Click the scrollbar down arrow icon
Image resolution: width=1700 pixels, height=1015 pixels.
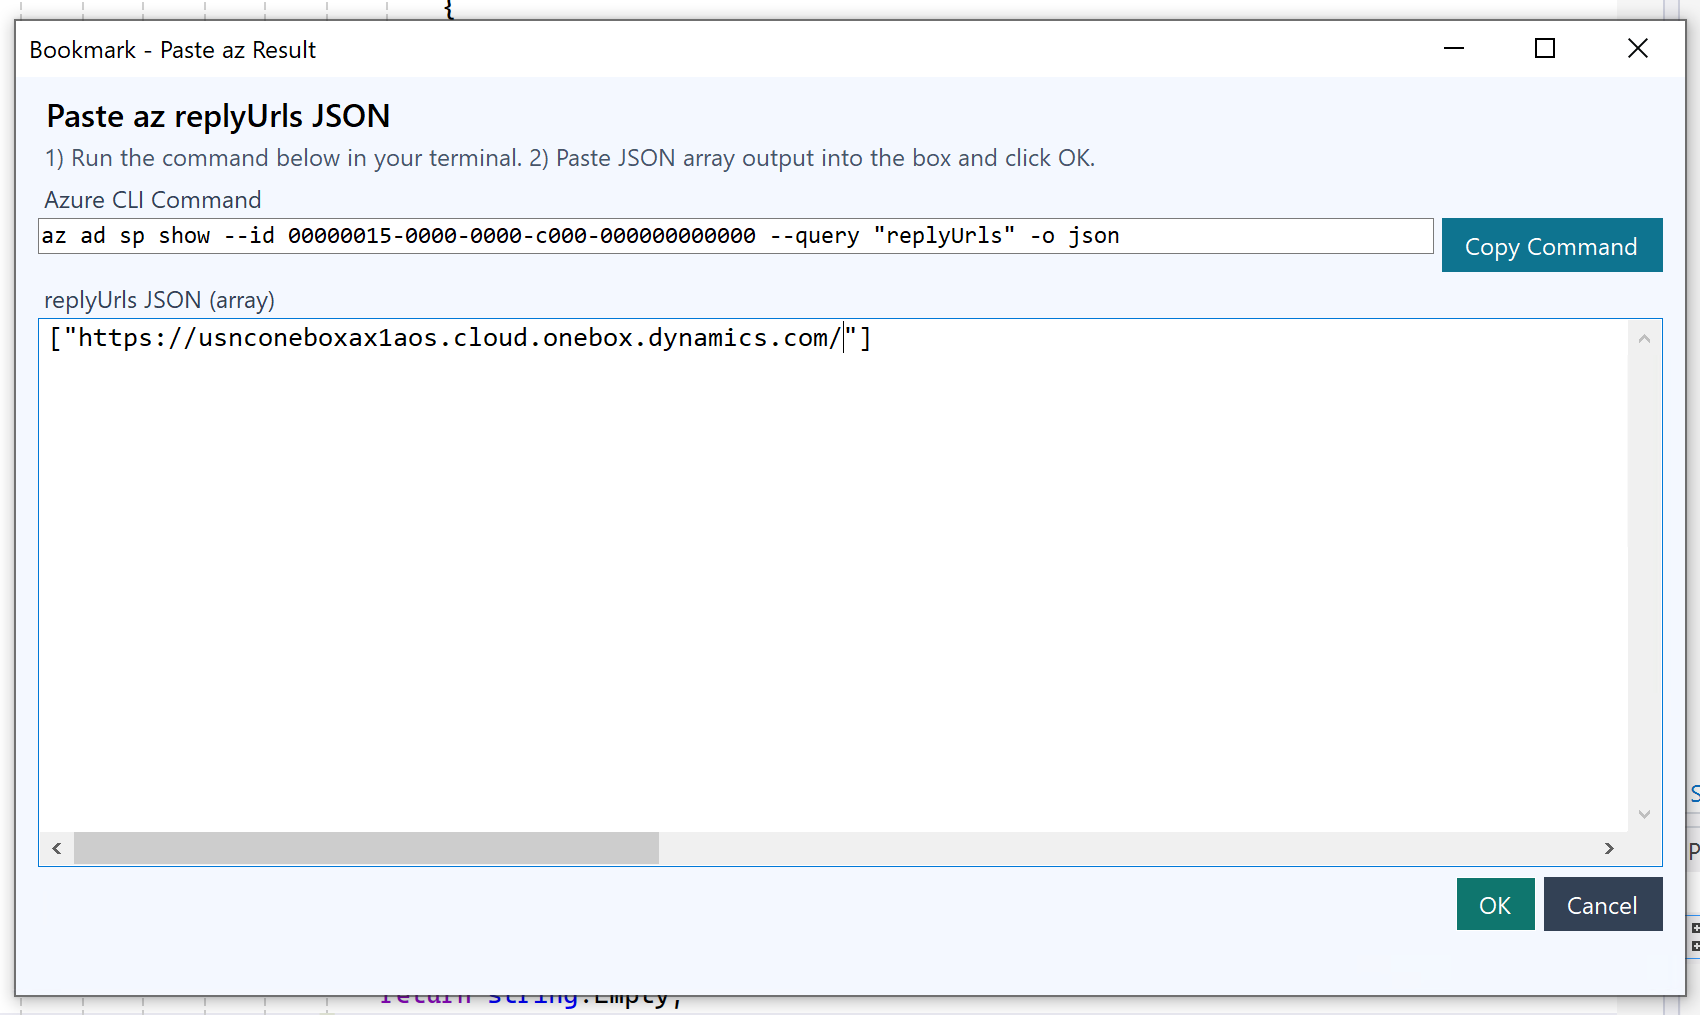click(x=1643, y=814)
